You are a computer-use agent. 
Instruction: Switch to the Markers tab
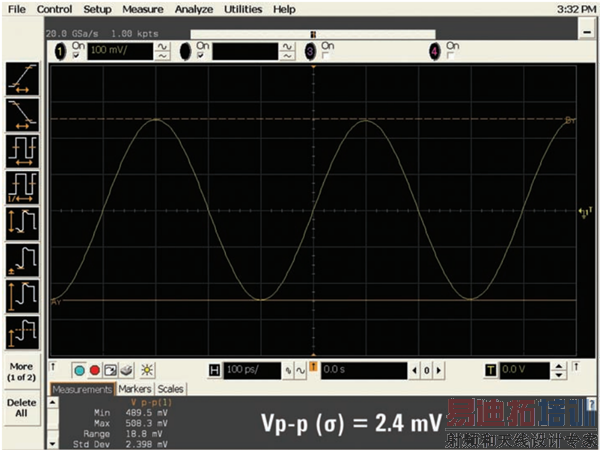coord(135,389)
